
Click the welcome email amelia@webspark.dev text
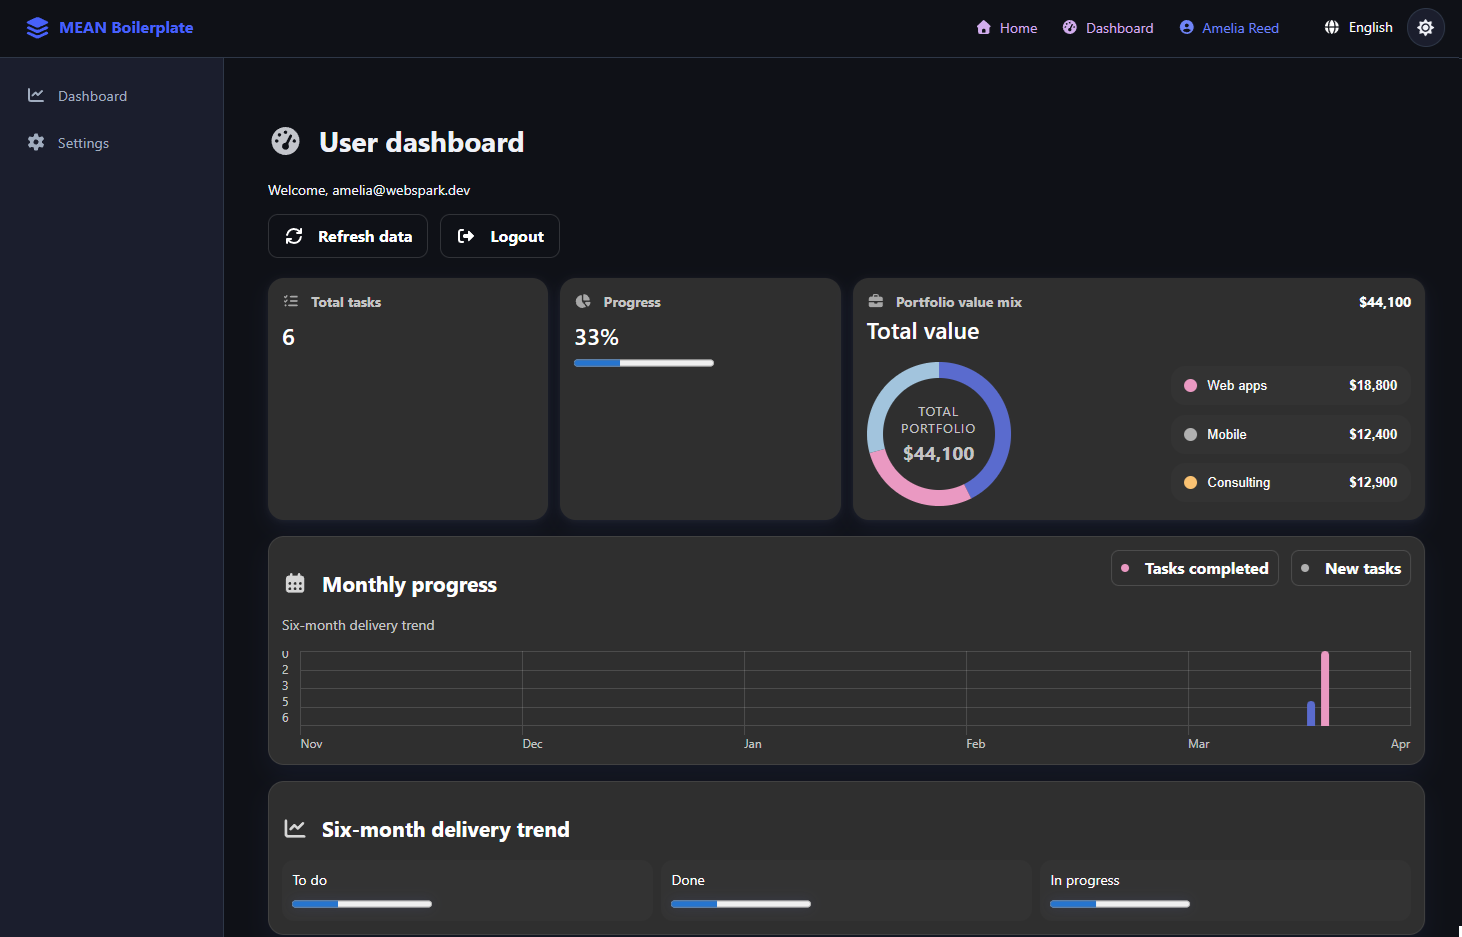pyautogui.click(x=401, y=190)
